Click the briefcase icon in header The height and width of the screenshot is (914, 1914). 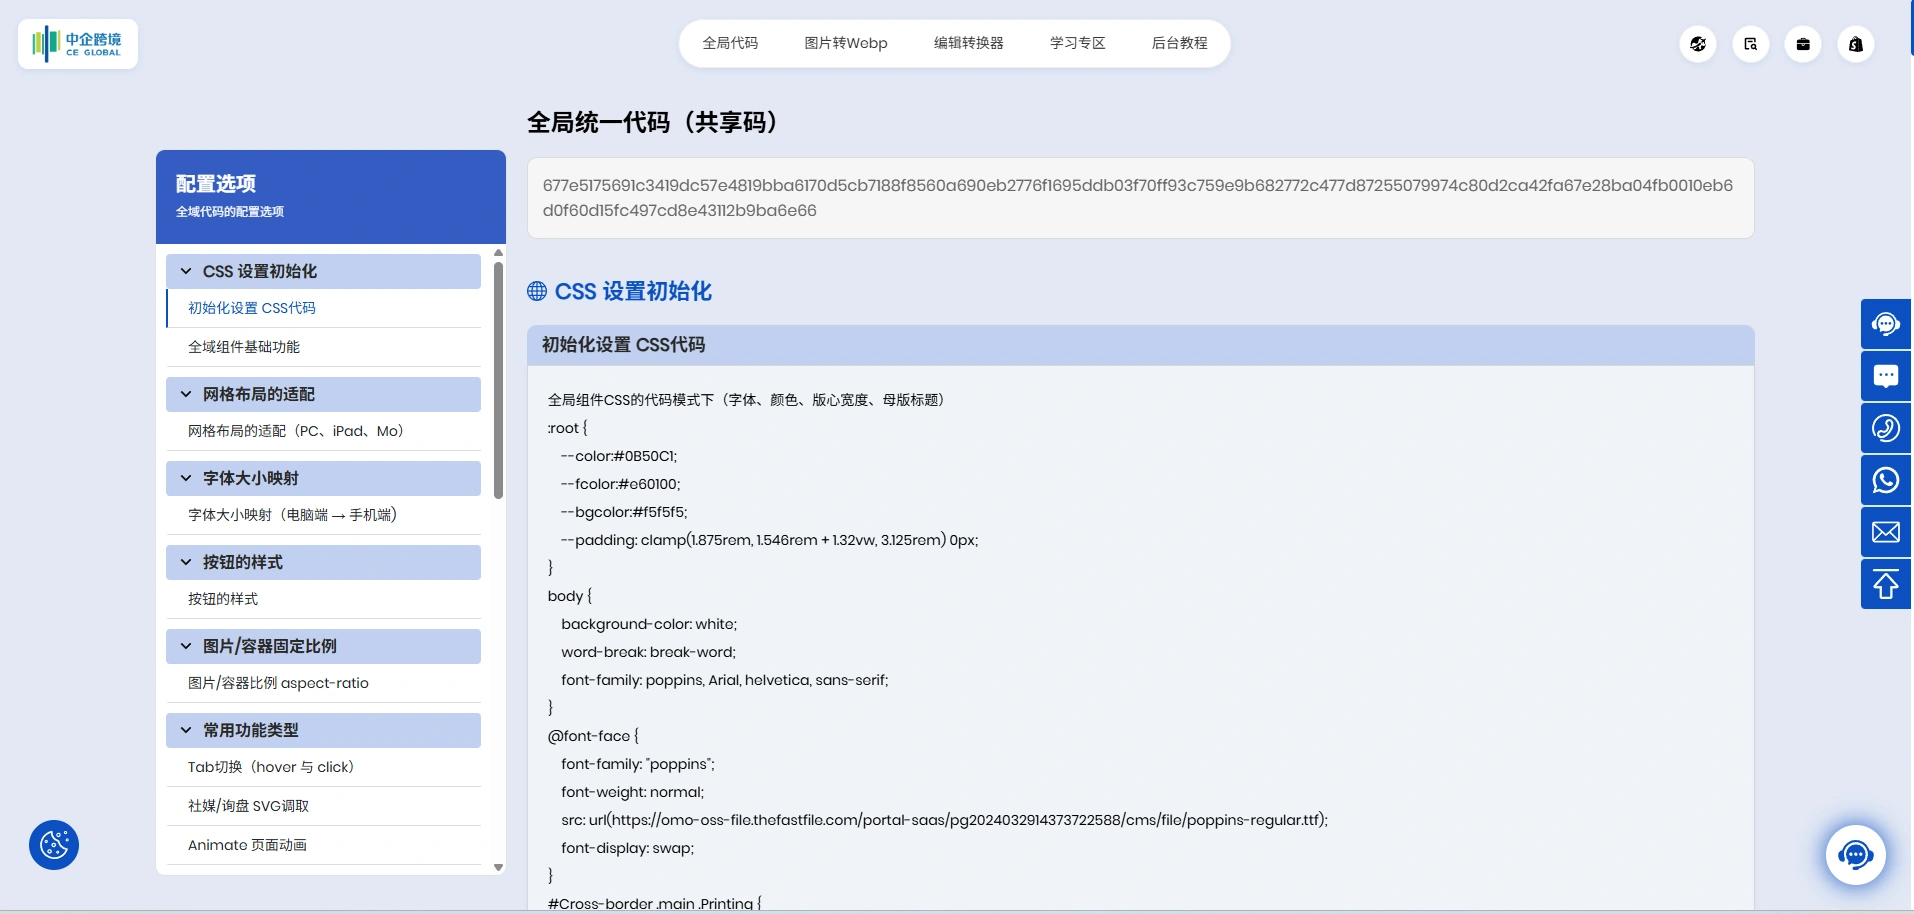click(1802, 44)
